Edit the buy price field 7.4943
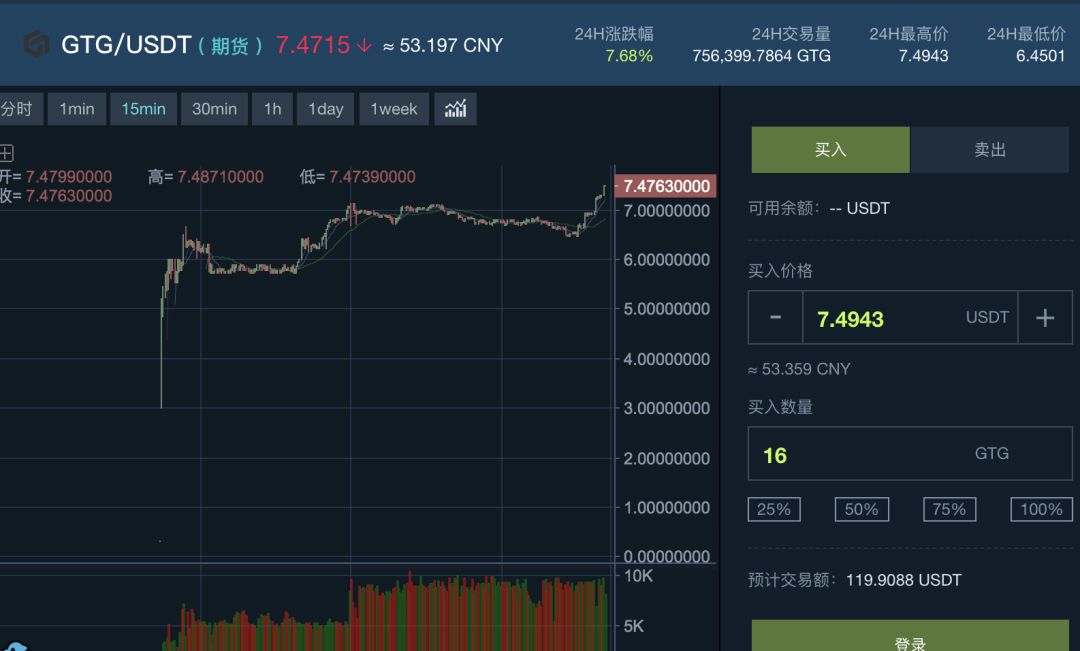Viewport: 1080px width, 651px height. [x=910, y=318]
